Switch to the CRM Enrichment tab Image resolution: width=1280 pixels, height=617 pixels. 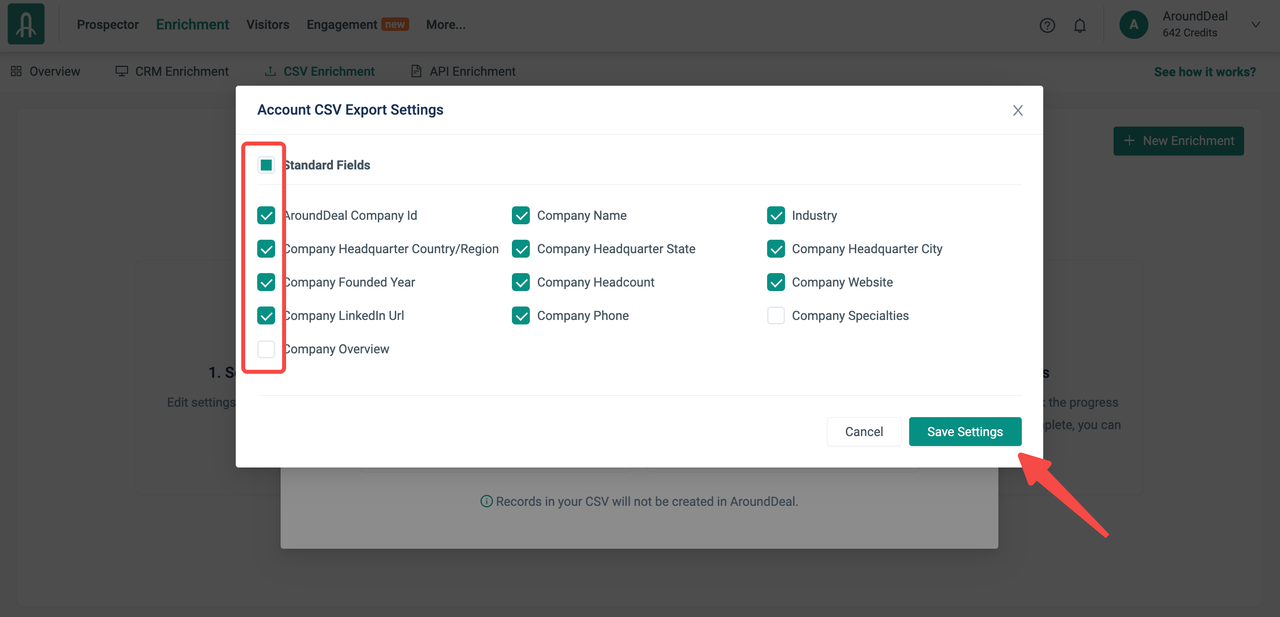point(172,72)
